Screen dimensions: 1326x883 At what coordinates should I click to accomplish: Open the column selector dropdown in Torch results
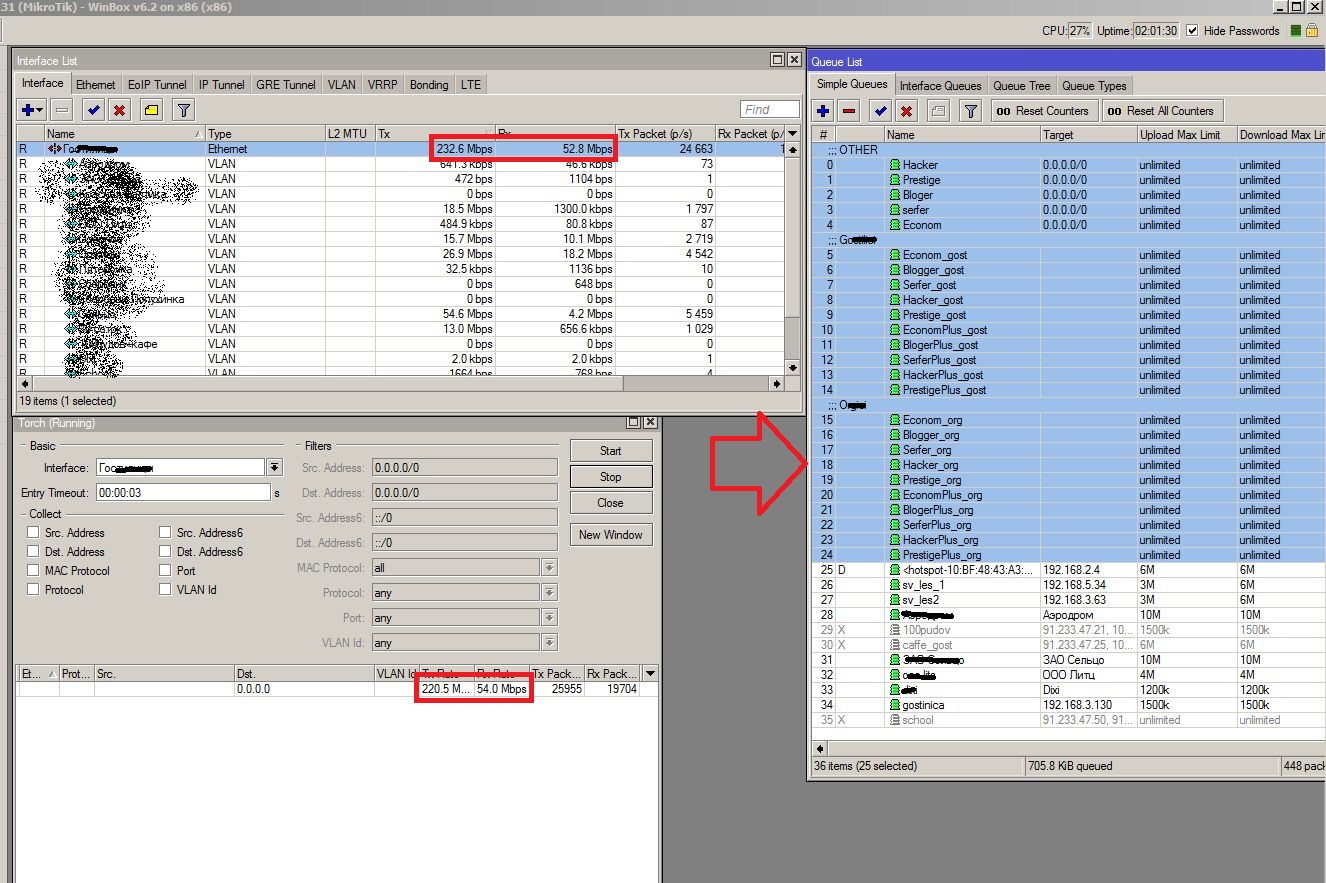[650, 674]
